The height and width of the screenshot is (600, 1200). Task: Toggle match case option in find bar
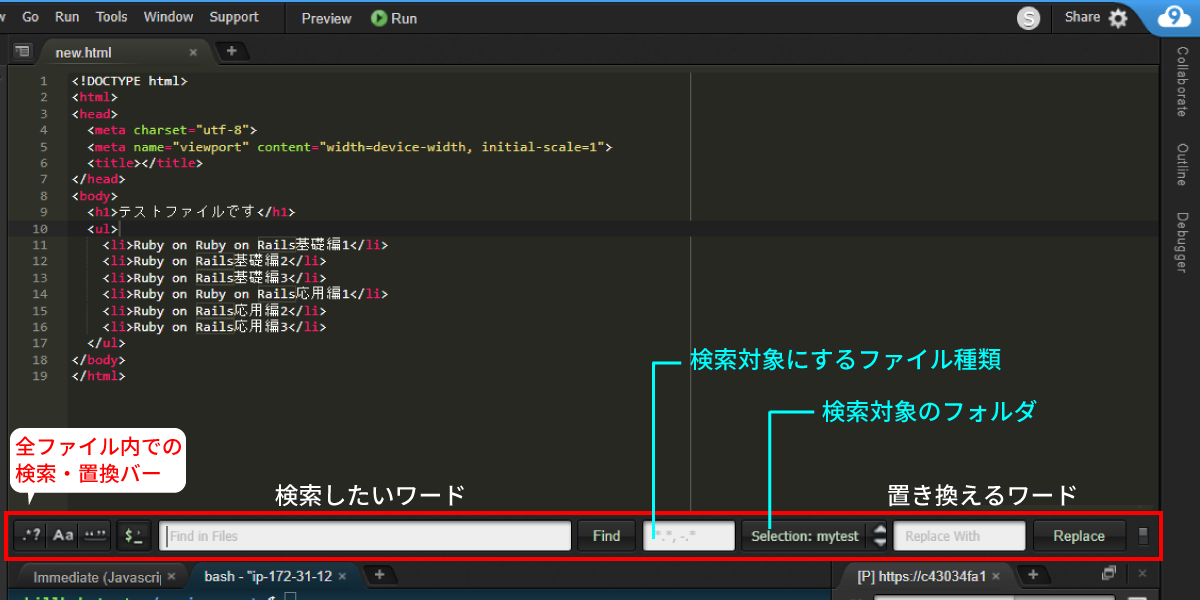pos(63,536)
